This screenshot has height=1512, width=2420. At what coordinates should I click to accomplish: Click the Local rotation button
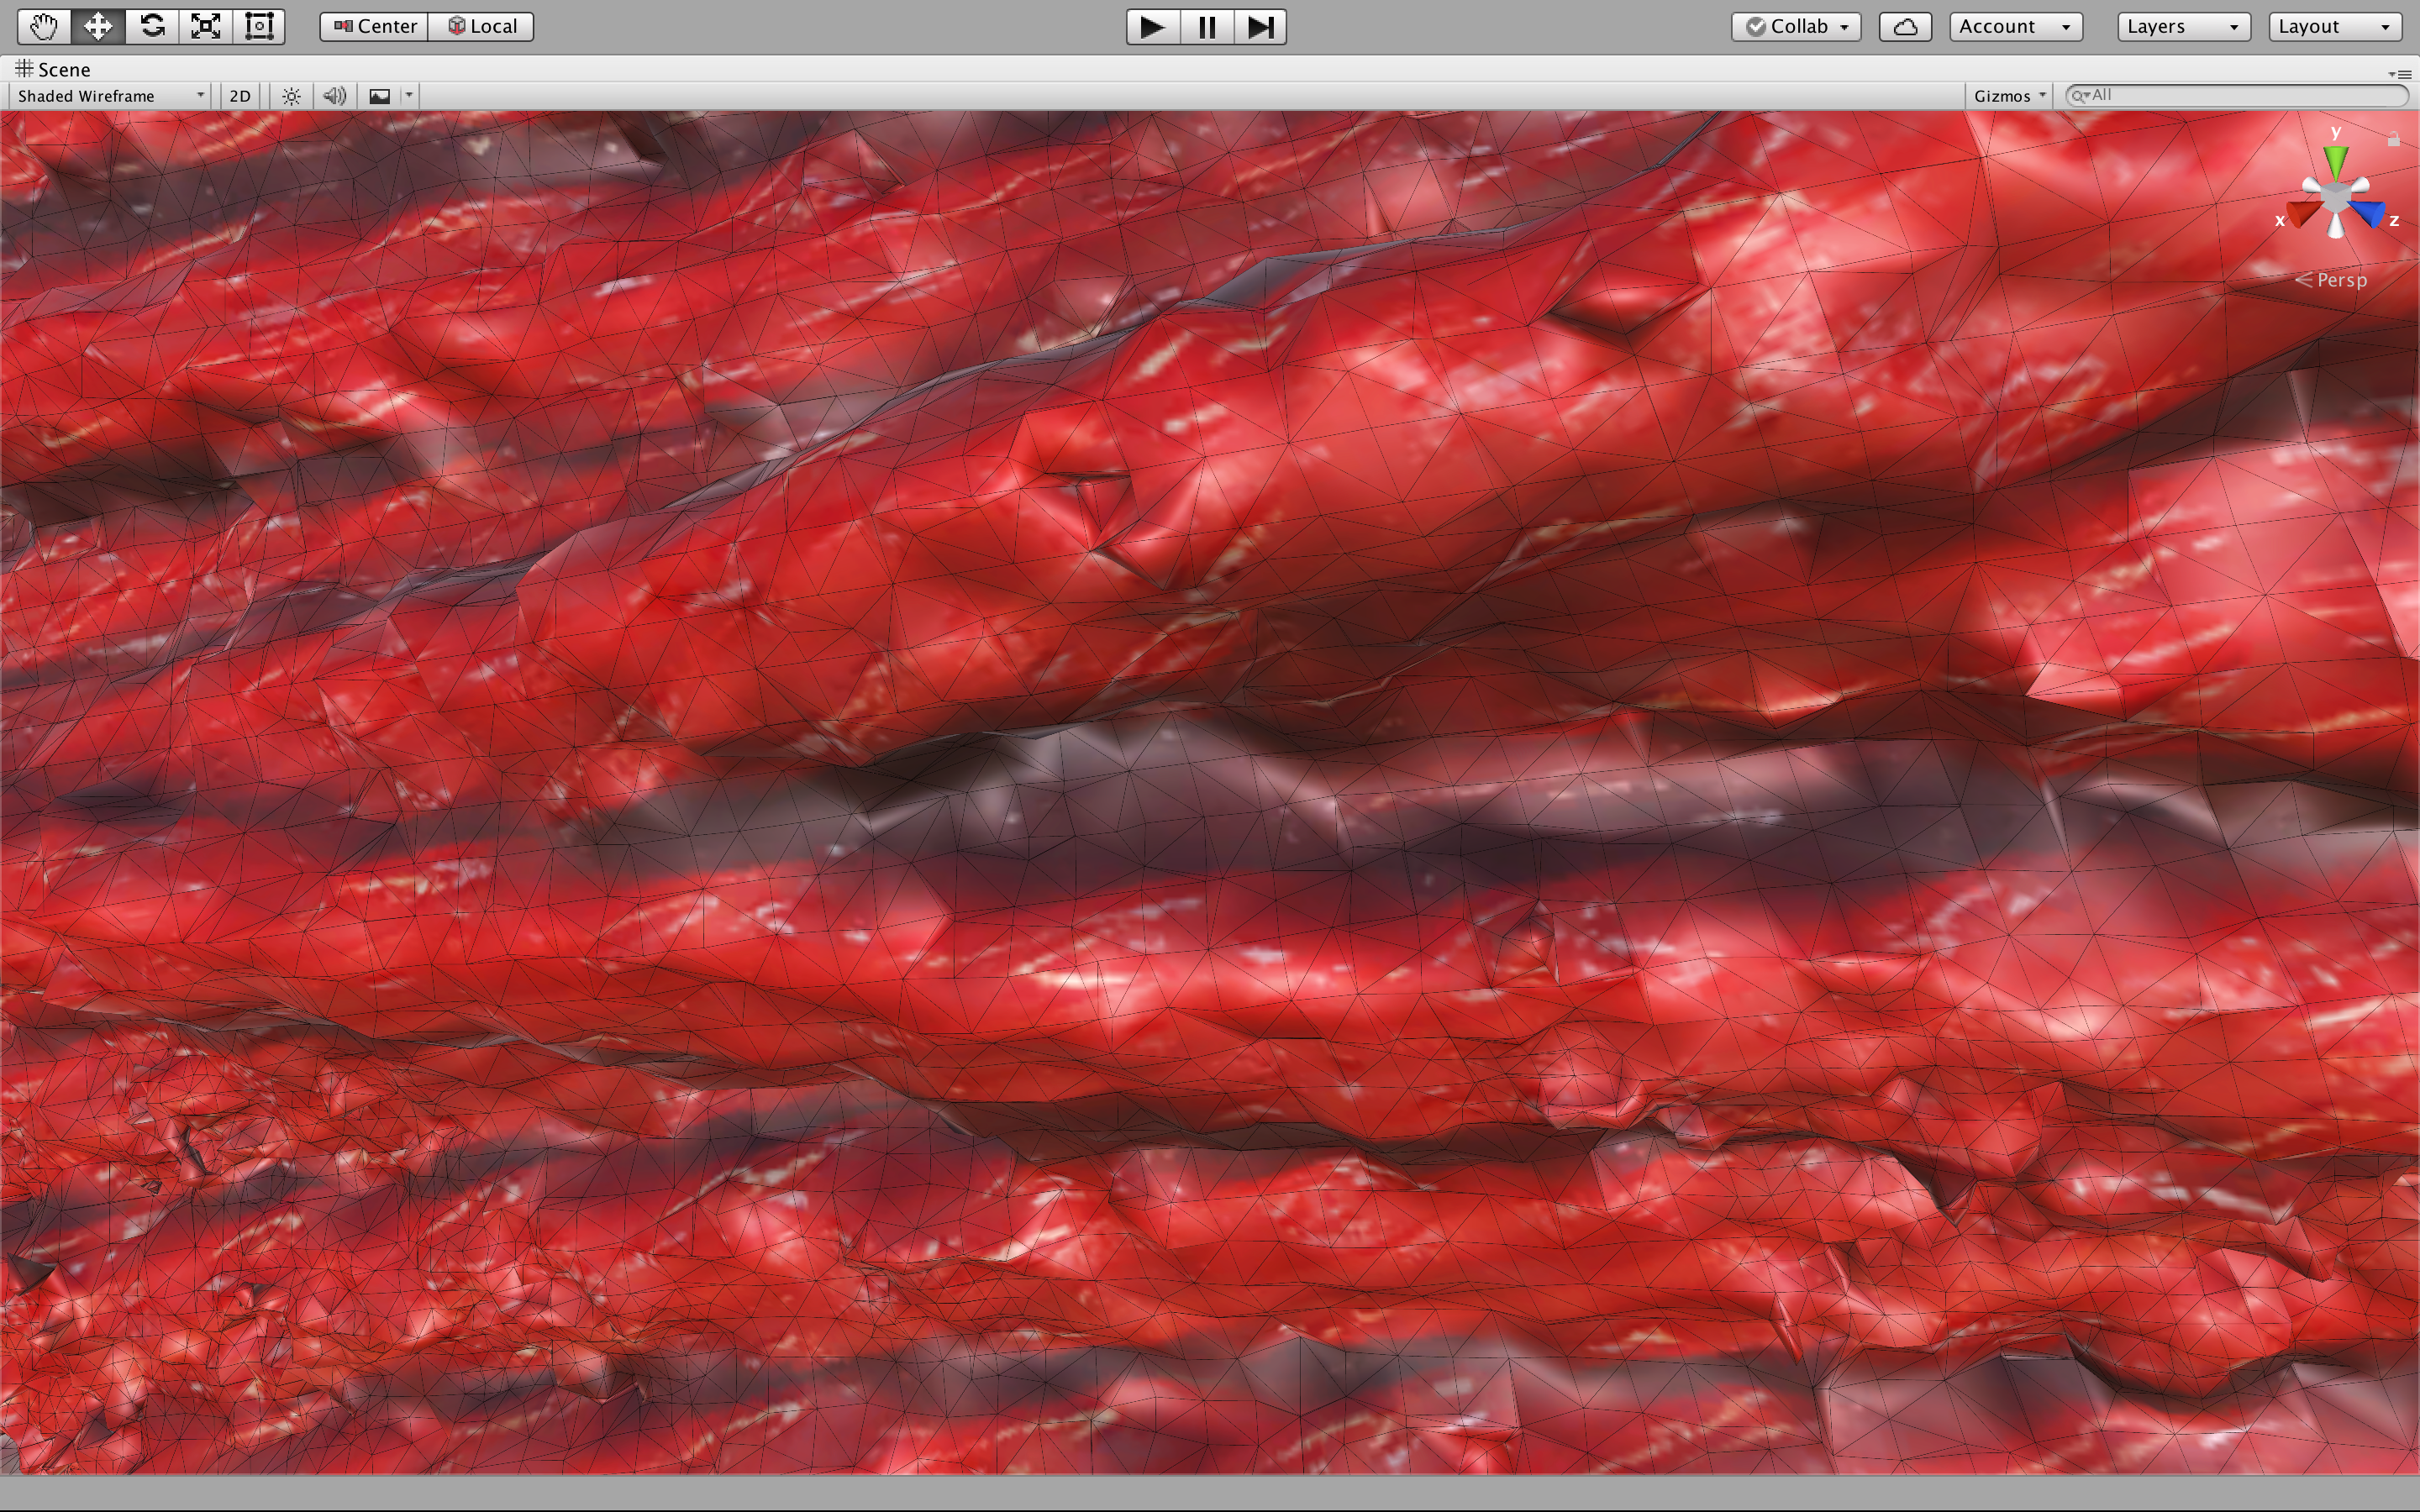(x=482, y=27)
